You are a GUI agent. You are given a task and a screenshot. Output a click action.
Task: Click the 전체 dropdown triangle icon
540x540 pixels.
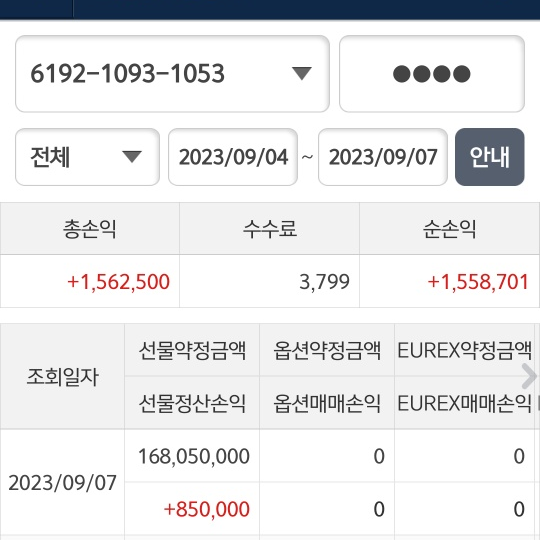pos(132,157)
